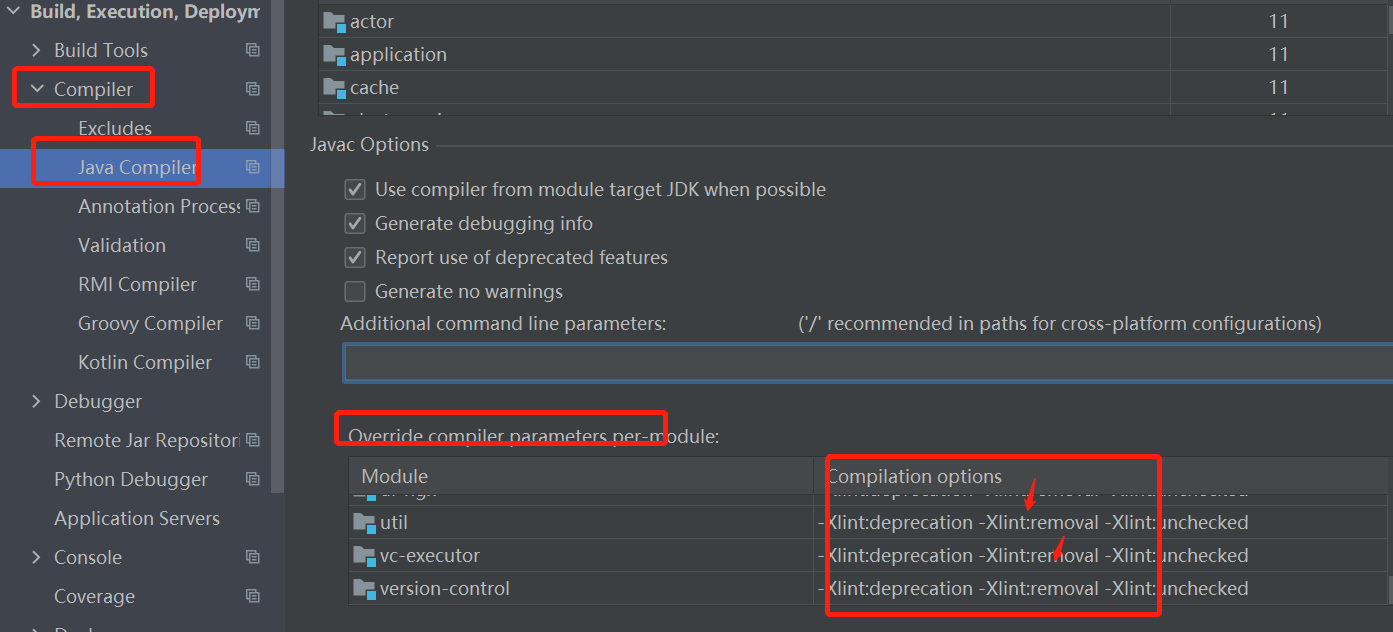Screen dimensions: 1393x632
Task: Click the actor module folder icon
Action: point(334,21)
